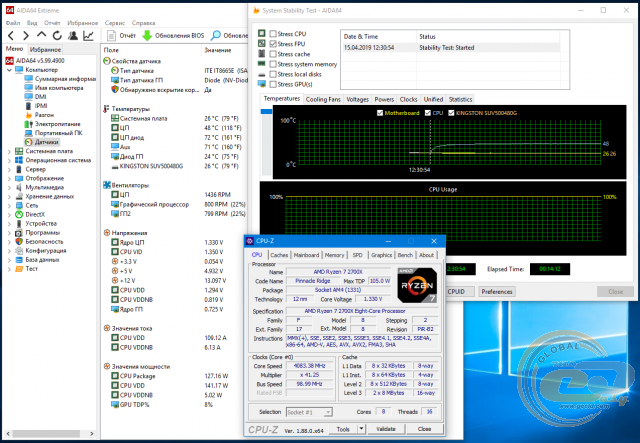
Task: Click the Back arrow in AIDA64 toolbar
Action: 11,36
